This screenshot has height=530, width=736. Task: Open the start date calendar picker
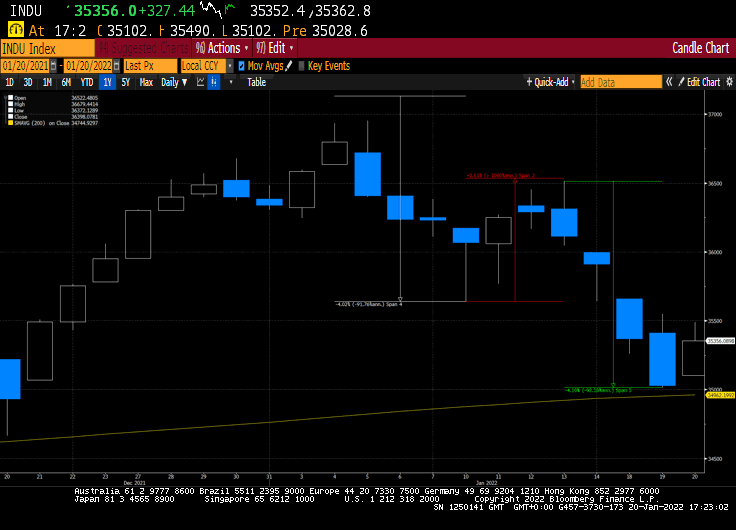tap(54, 66)
